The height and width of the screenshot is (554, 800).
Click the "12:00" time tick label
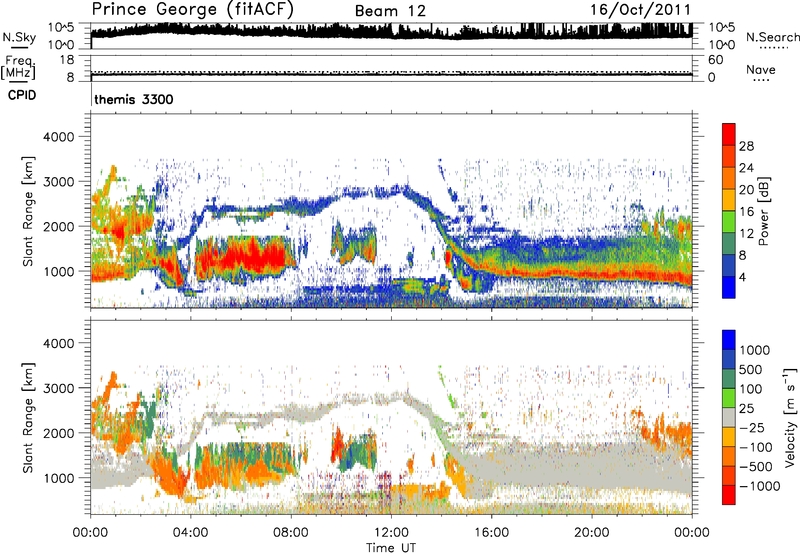pos(391,533)
